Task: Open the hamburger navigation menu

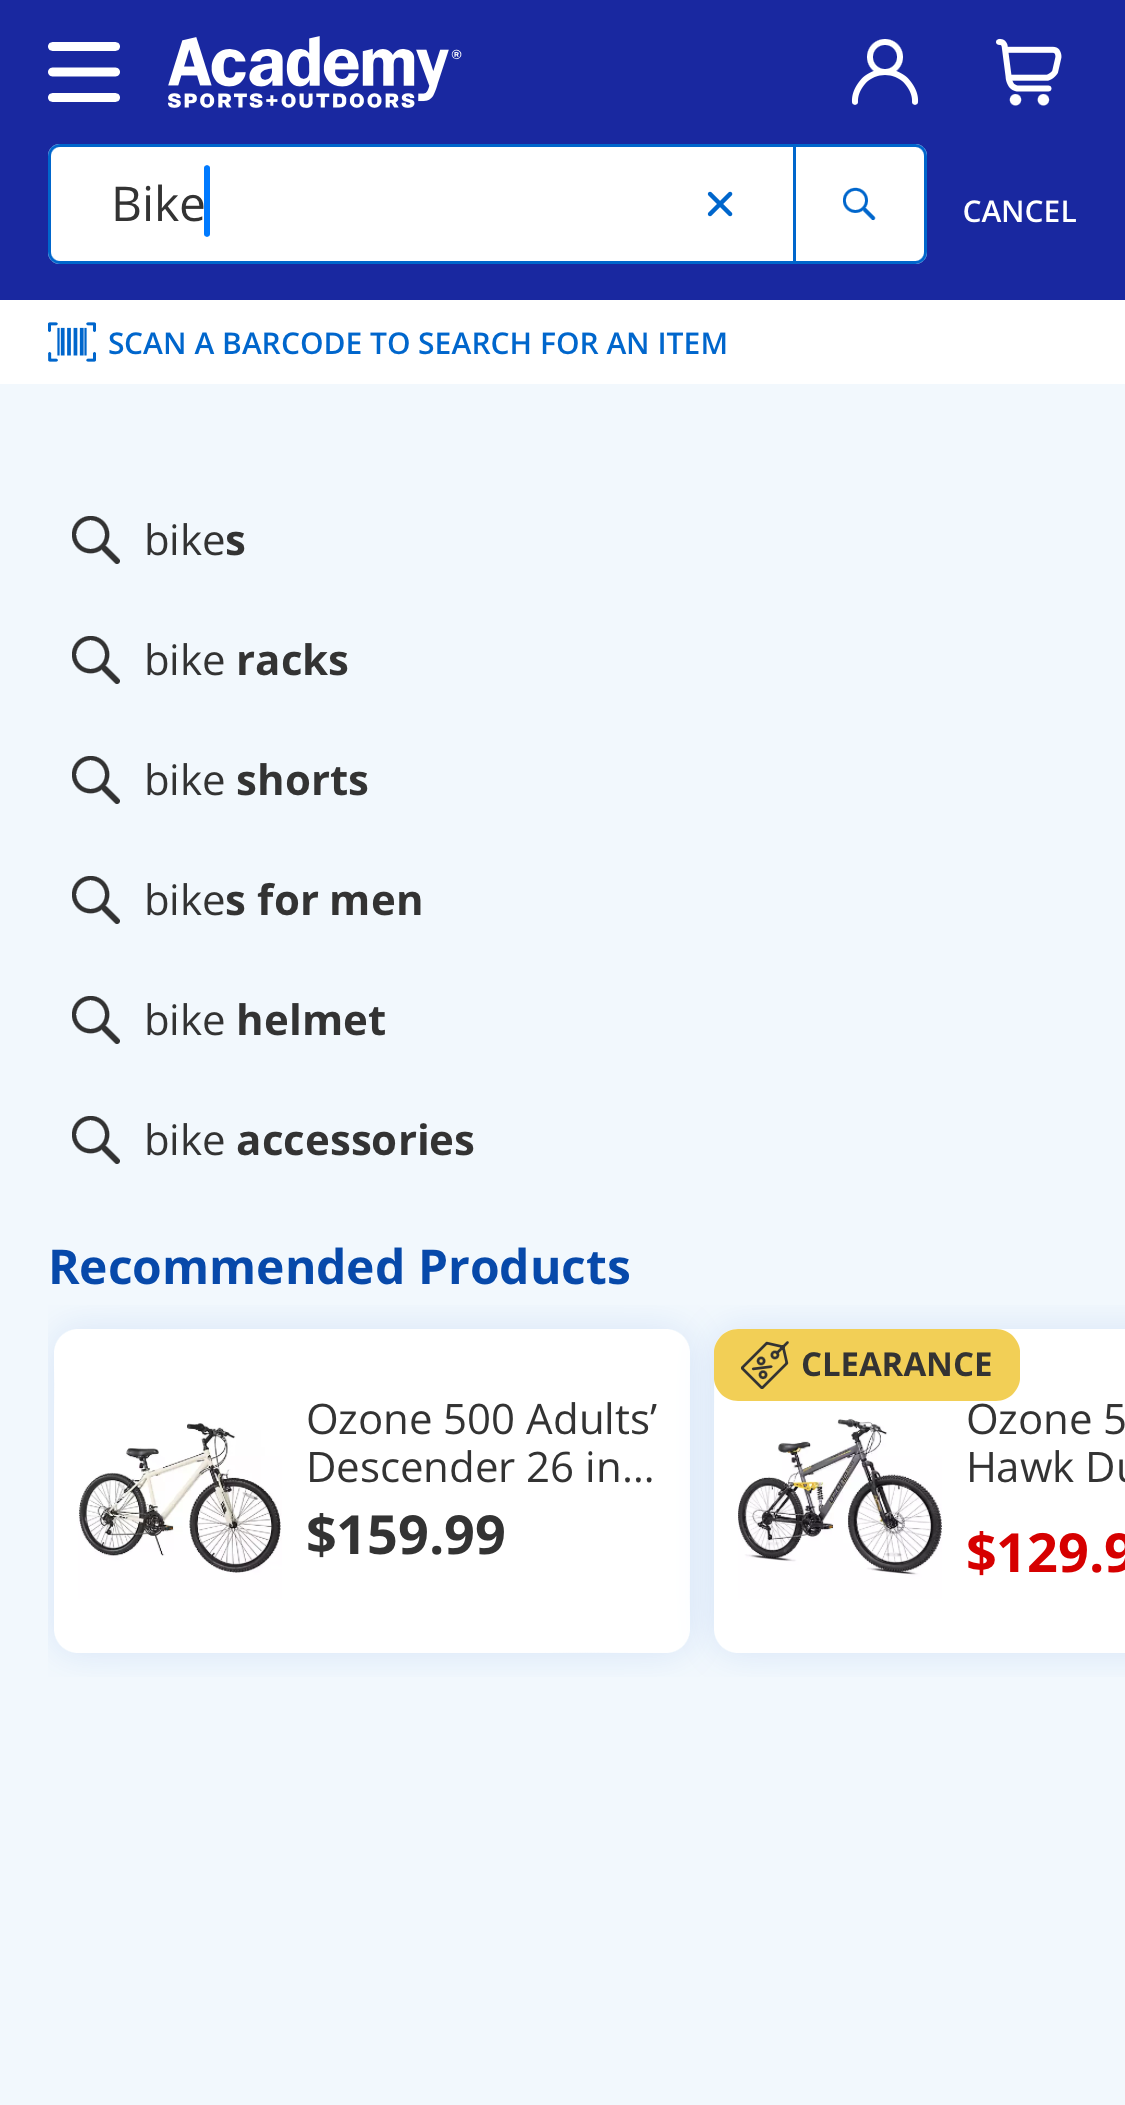Action: click(x=84, y=71)
